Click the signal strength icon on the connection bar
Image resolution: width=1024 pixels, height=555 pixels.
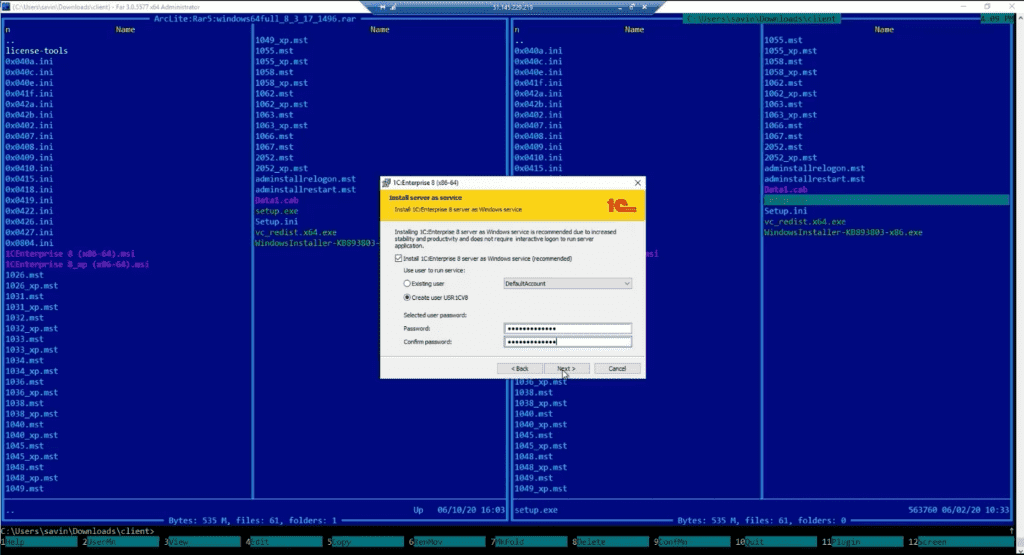tap(393, 7)
